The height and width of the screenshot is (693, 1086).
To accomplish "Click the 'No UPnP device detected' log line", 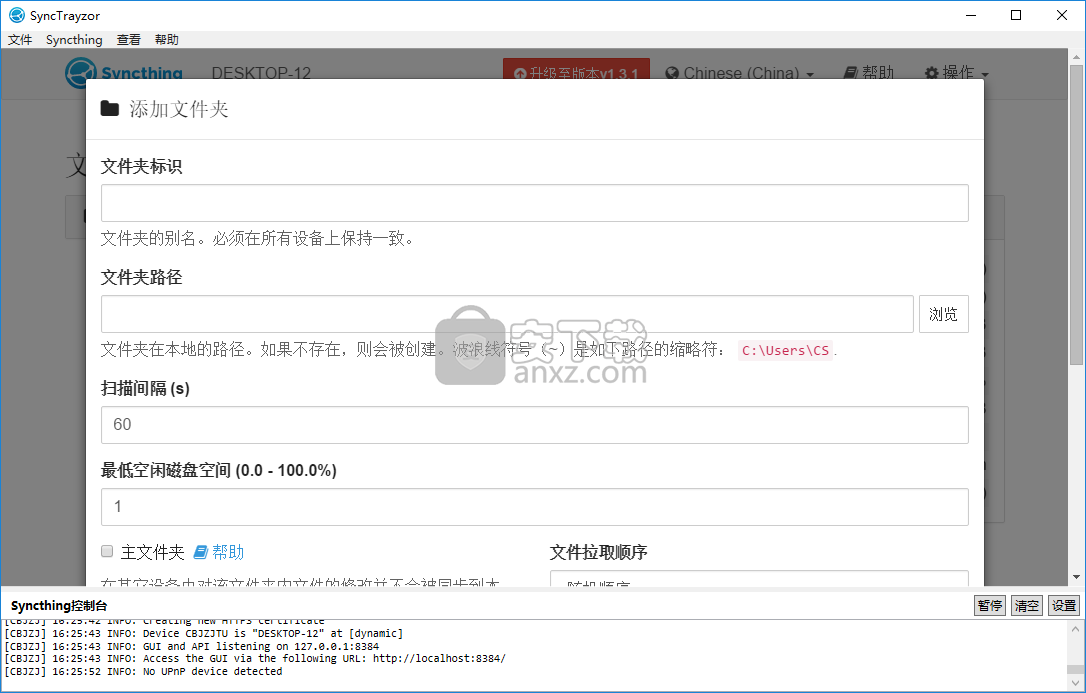I will pyautogui.click(x=143, y=671).
